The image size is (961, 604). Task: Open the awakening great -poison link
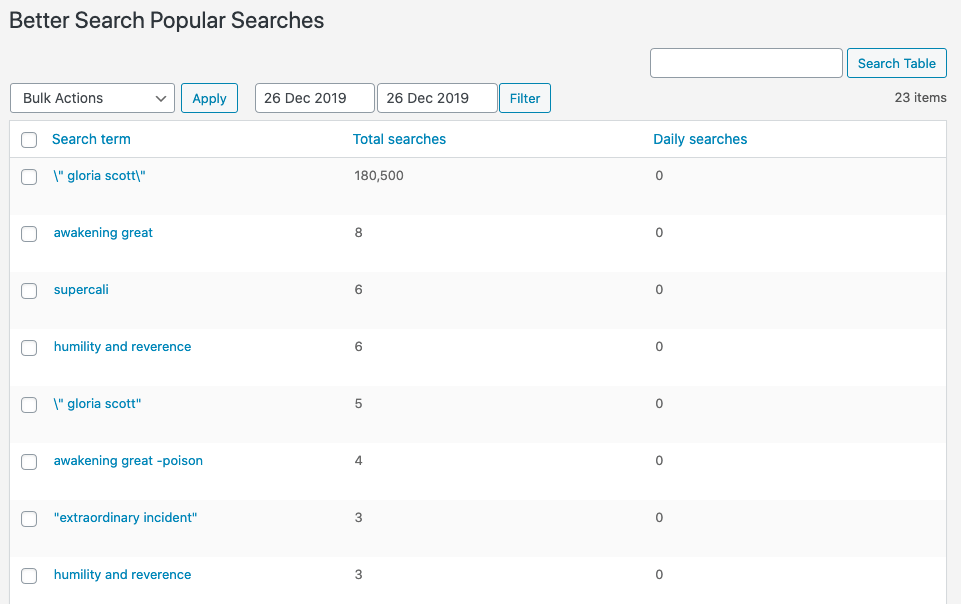(128, 461)
